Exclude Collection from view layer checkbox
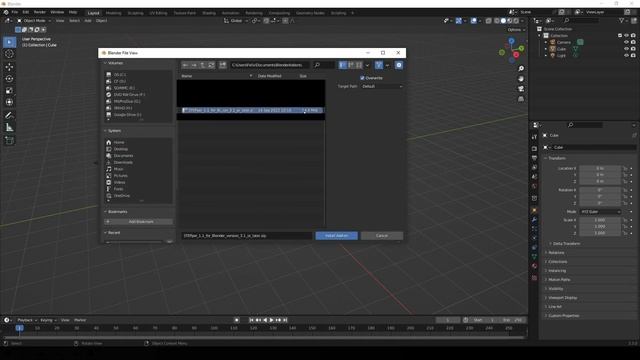 [x=620, y=36]
